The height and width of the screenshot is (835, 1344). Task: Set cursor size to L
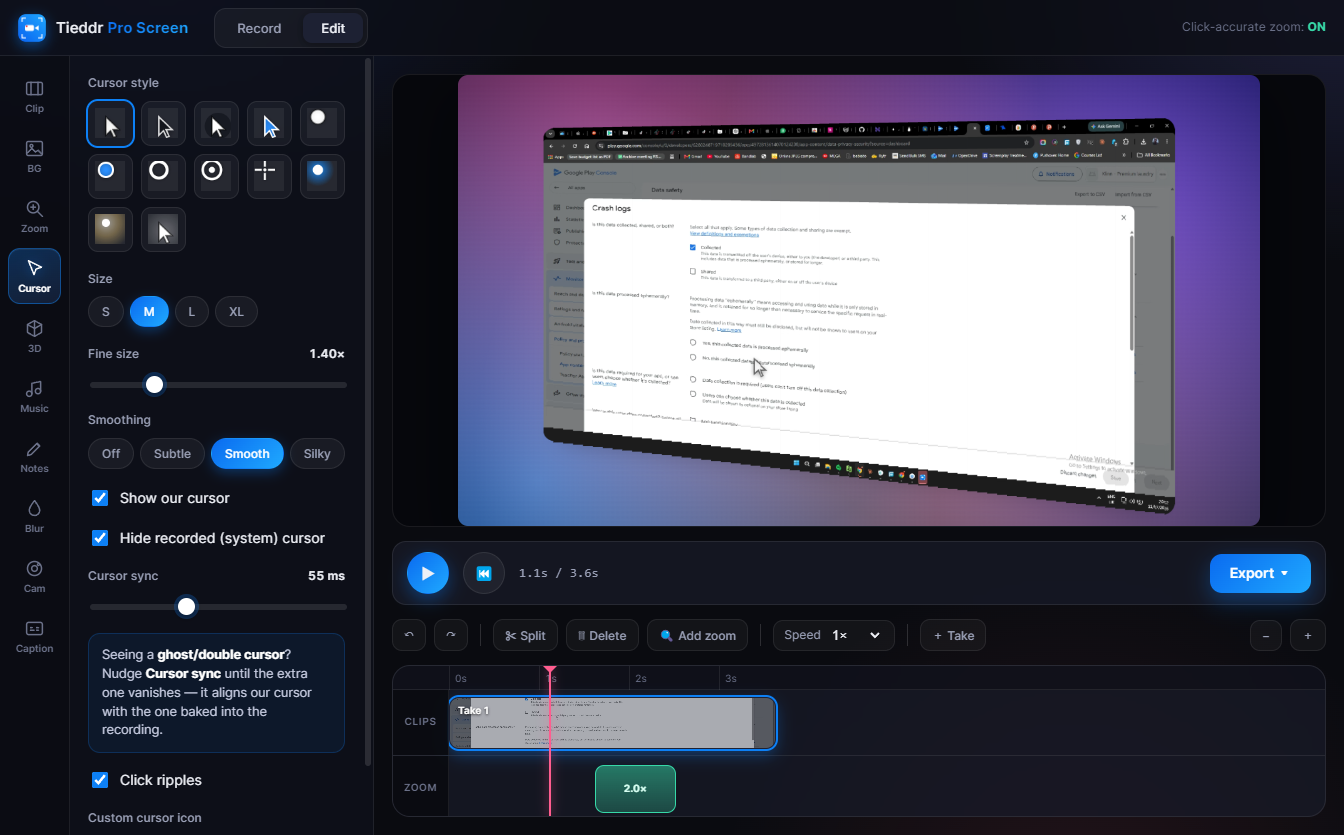point(192,312)
